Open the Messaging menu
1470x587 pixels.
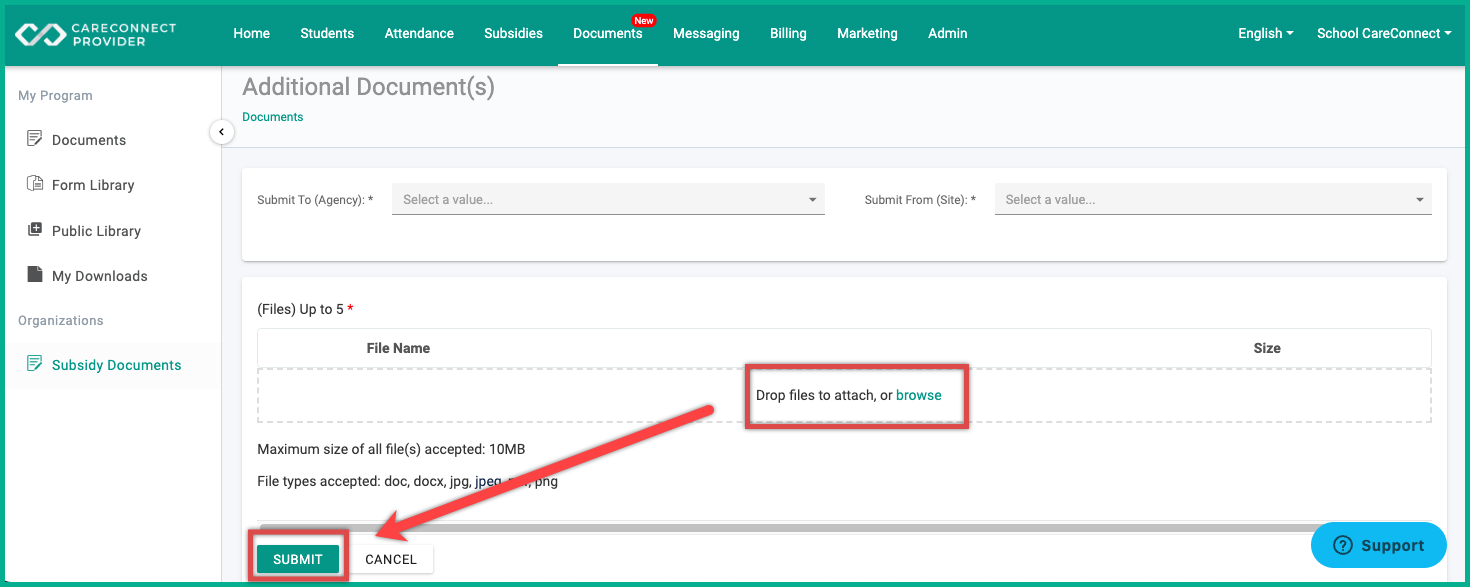[706, 33]
